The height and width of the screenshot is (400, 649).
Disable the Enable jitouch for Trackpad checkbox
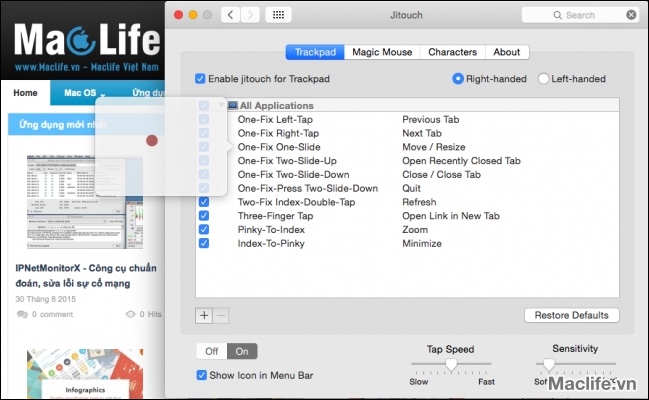coord(201,79)
